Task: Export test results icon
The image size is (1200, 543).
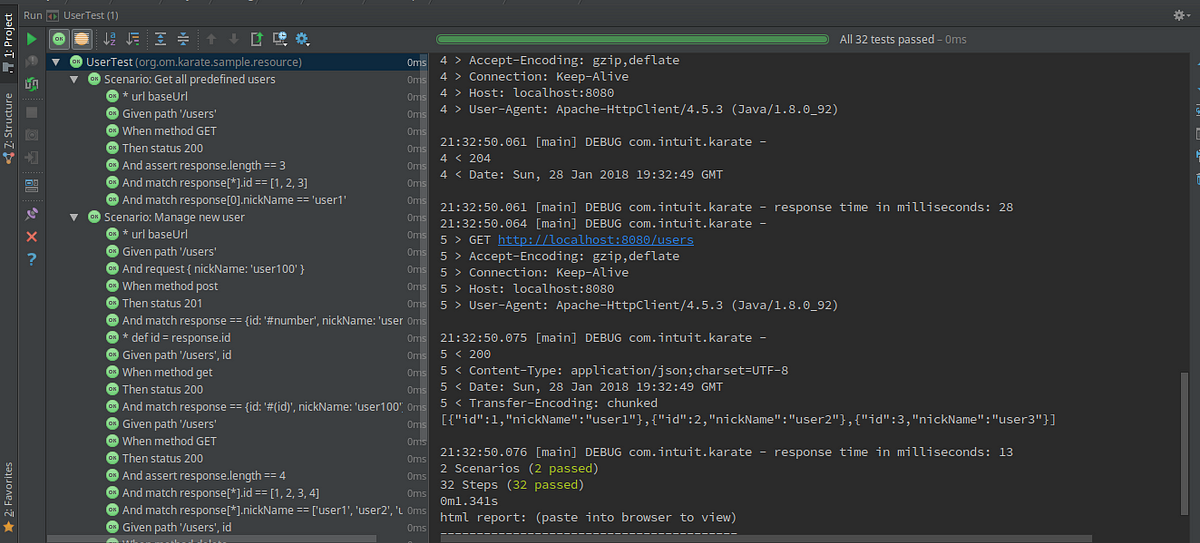Action: coord(257,39)
